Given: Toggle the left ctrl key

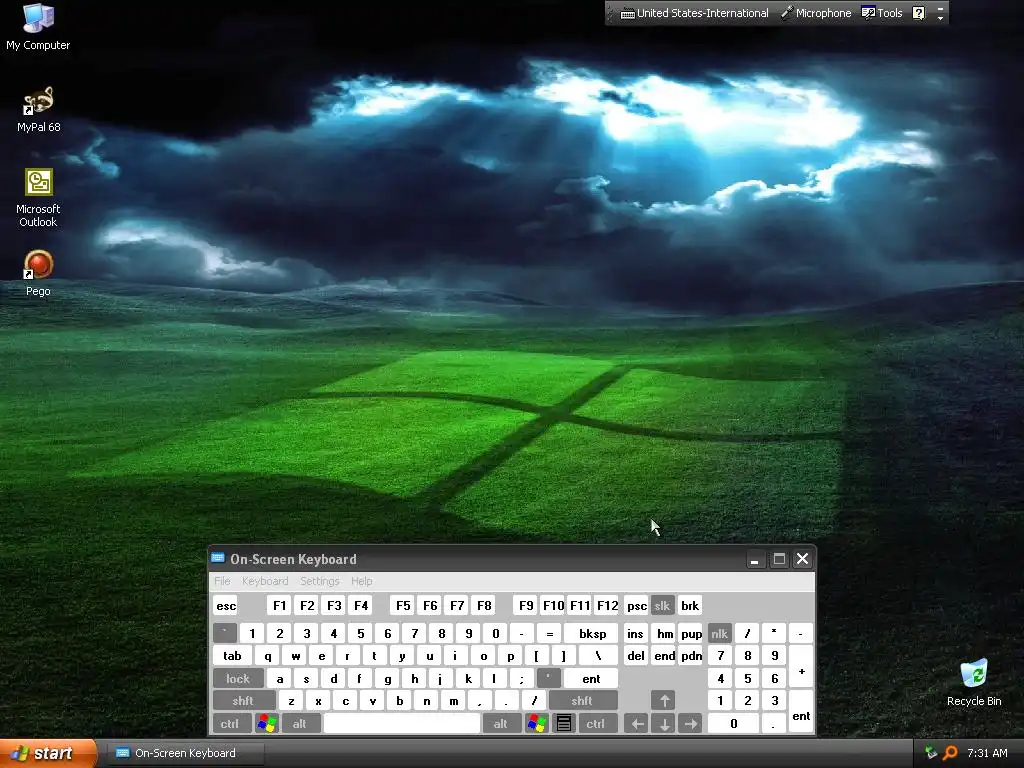Looking at the screenshot, I should pyautogui.click(x=230, y=724).
